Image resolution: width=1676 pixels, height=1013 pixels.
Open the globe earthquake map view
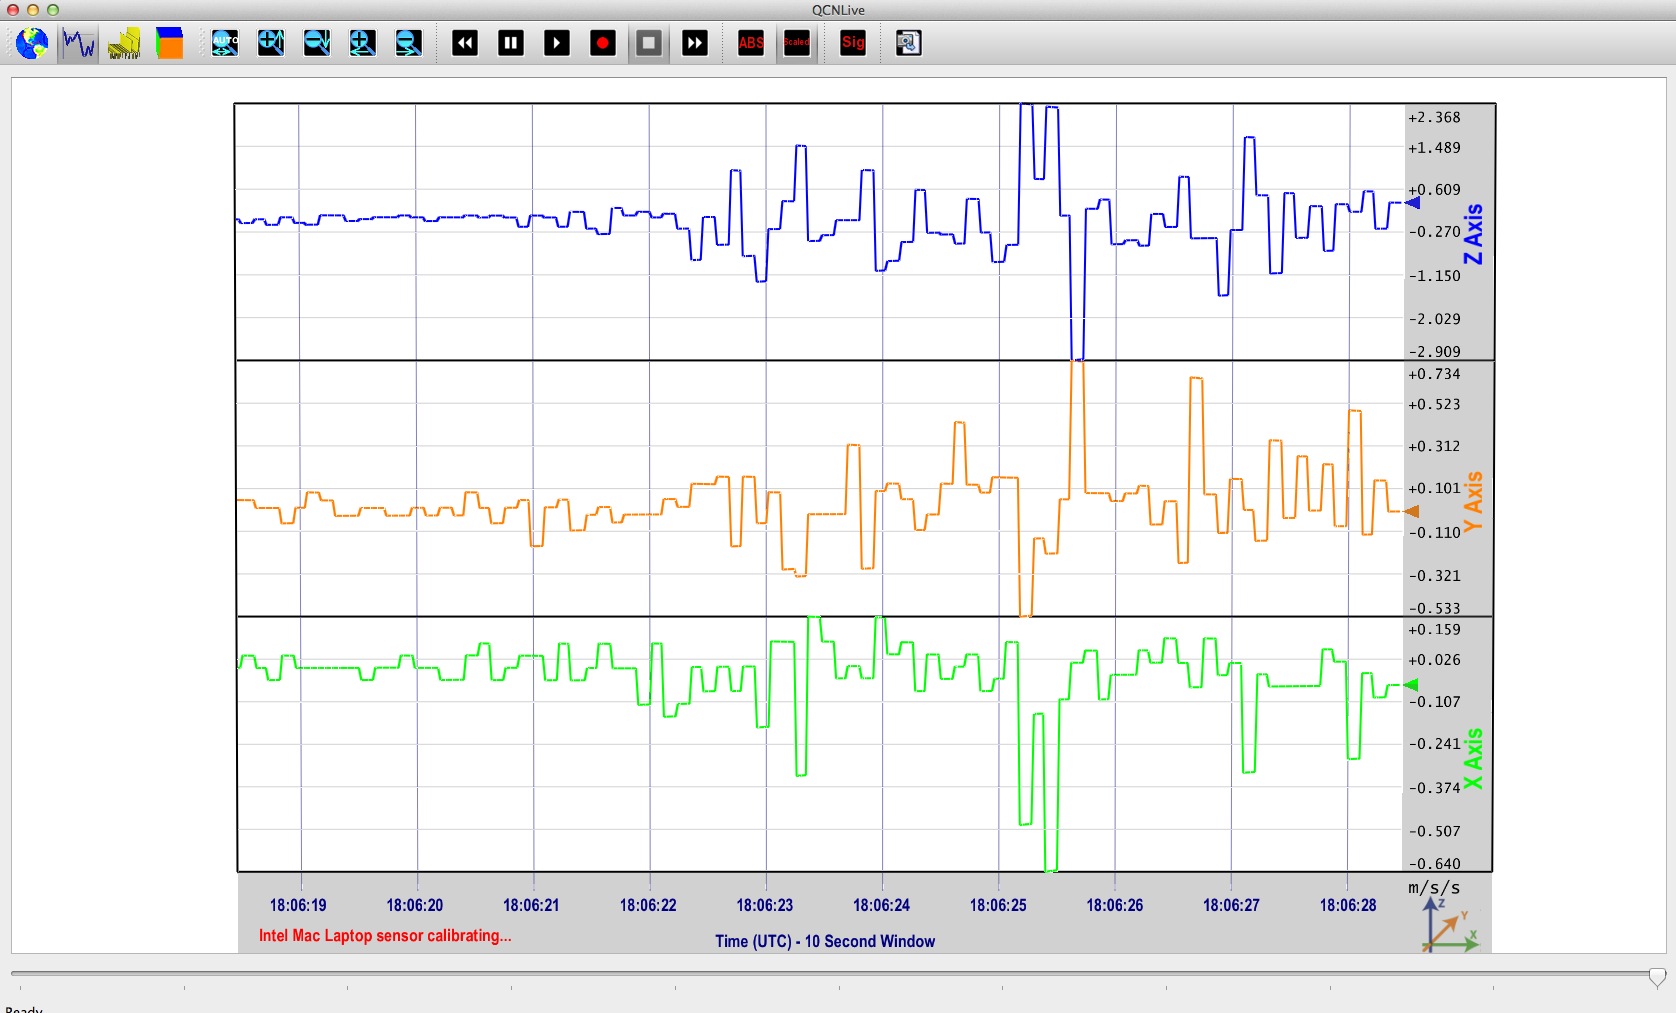tap(32, 43)
